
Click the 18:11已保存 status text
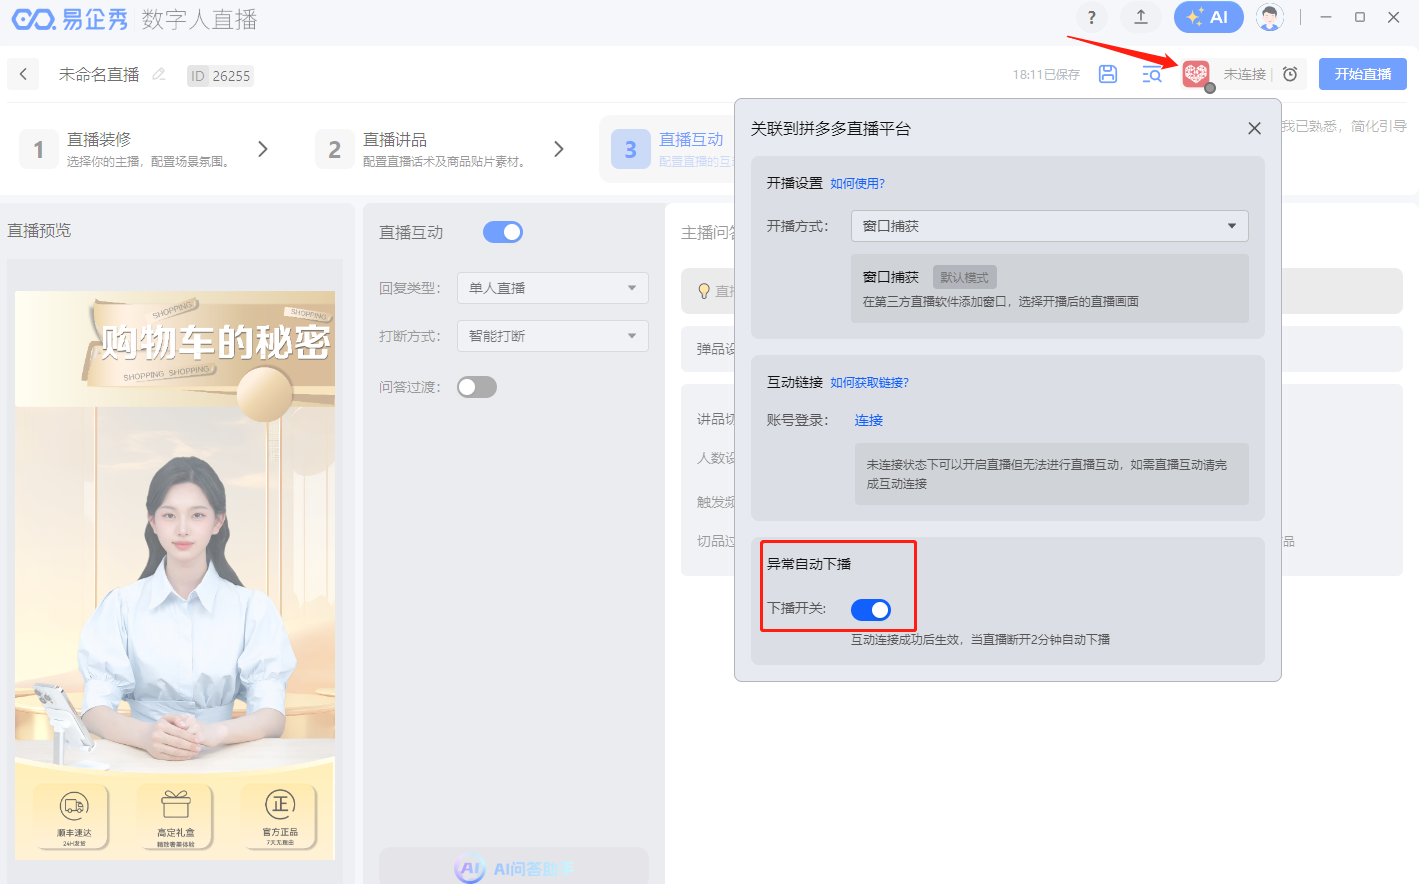[1046, 74]
